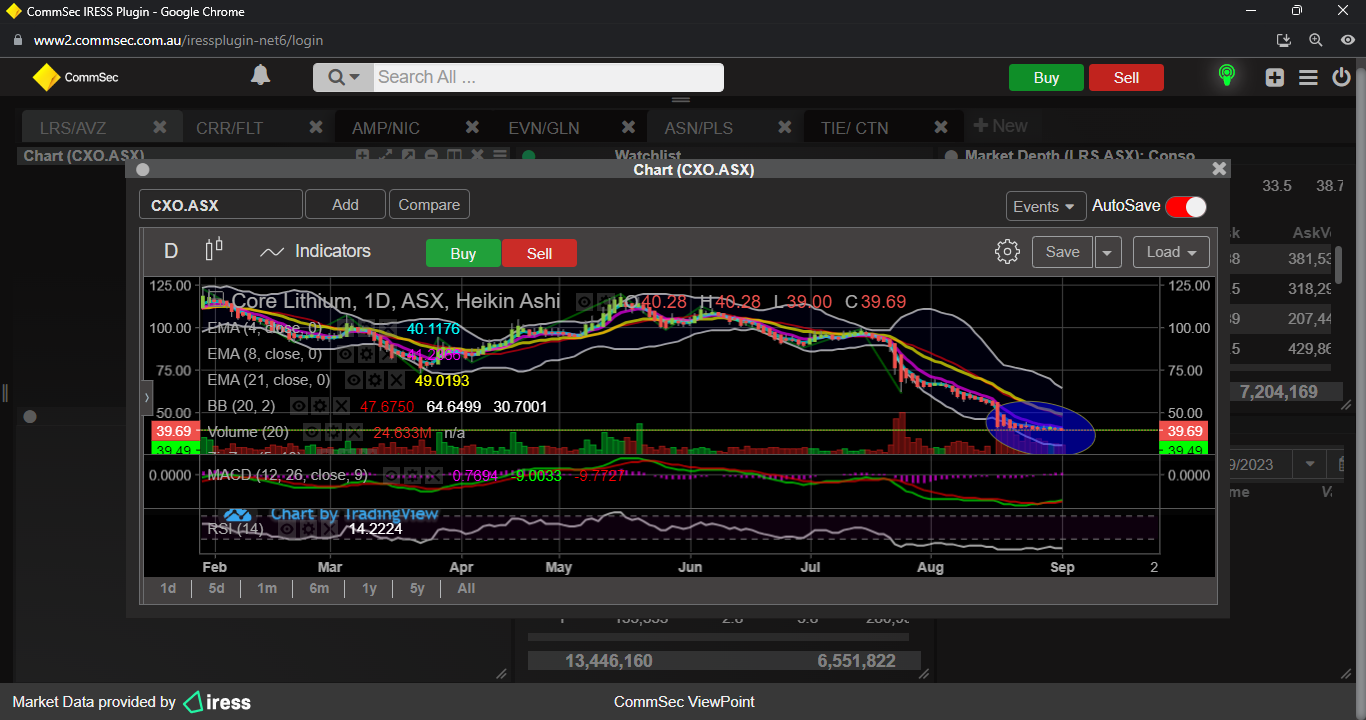Expand the chart's left side panel arrow

pyautogui.click(x=147, y=397)
